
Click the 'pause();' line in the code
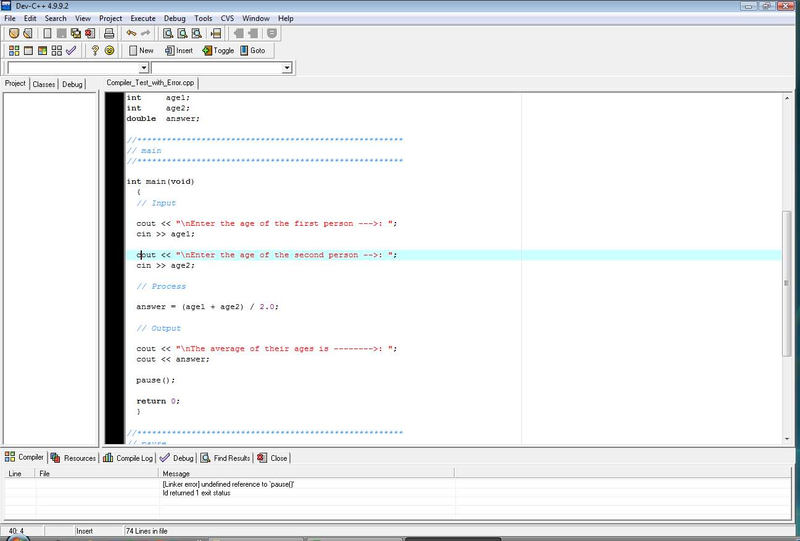[156, 380]
